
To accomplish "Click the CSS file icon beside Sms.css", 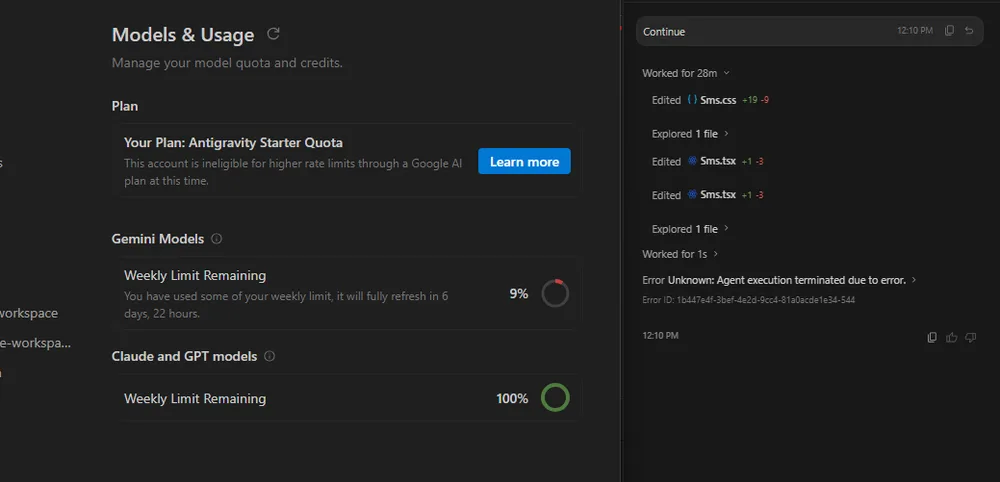I will (692, 100).
